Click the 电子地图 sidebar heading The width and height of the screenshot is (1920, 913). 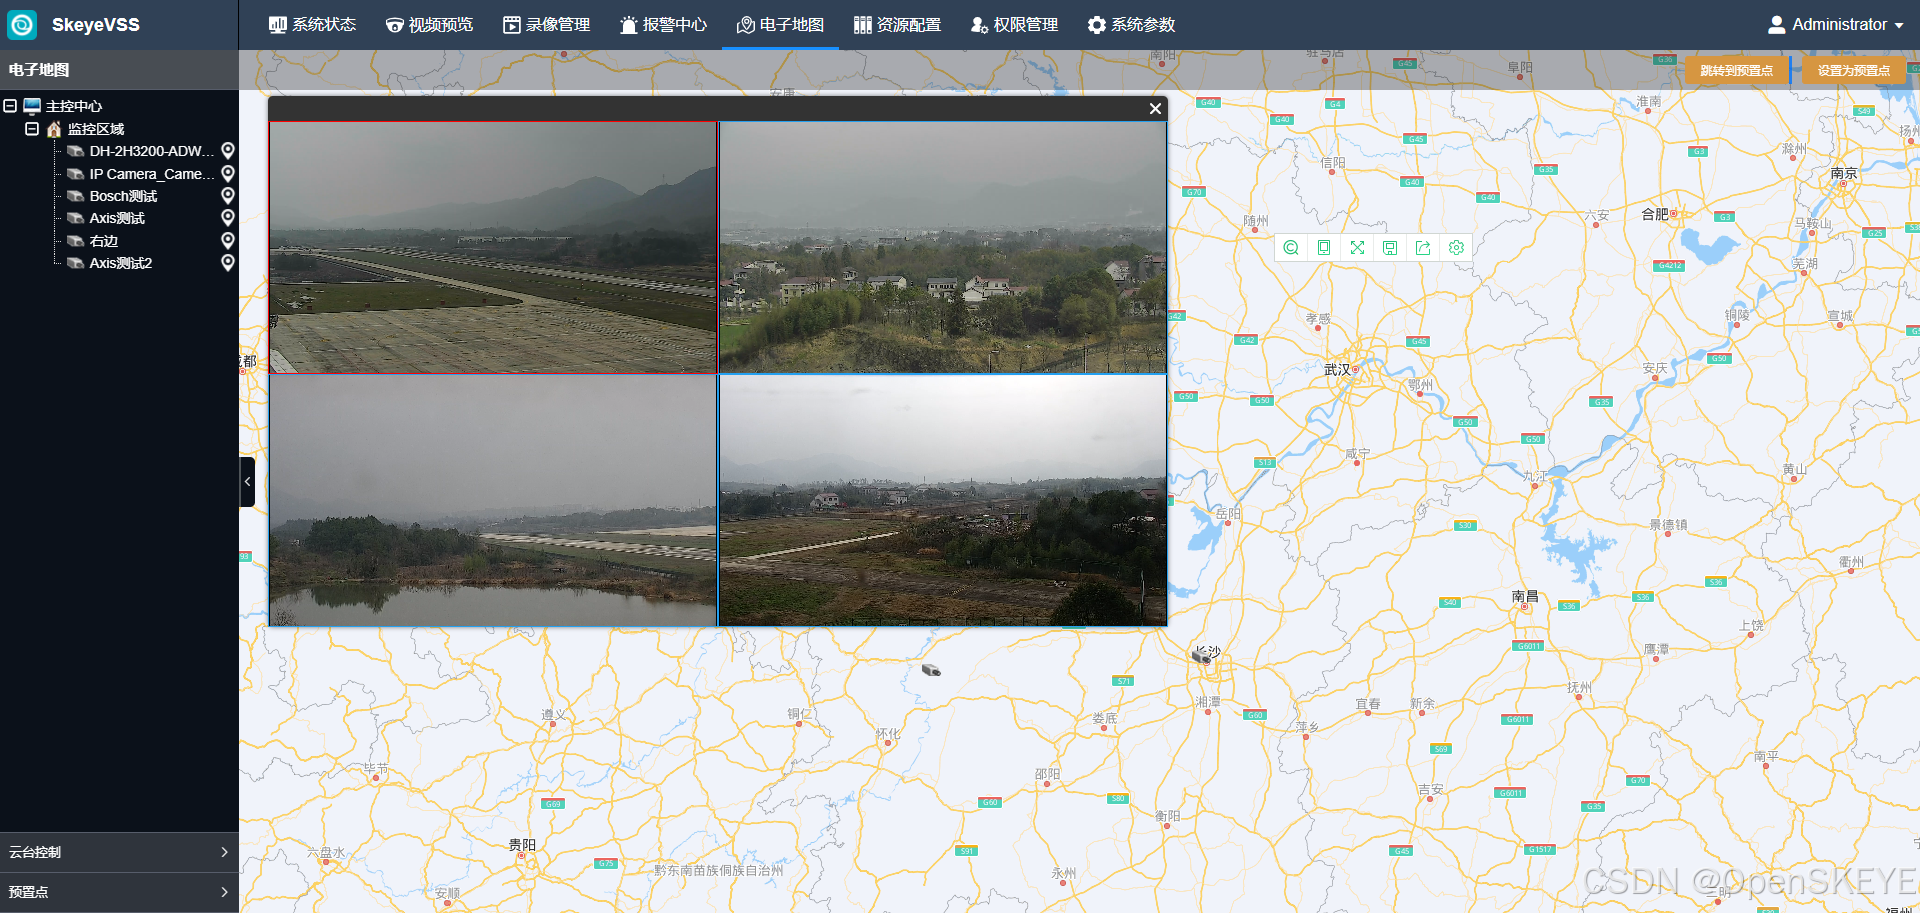[x=39, y=70]
